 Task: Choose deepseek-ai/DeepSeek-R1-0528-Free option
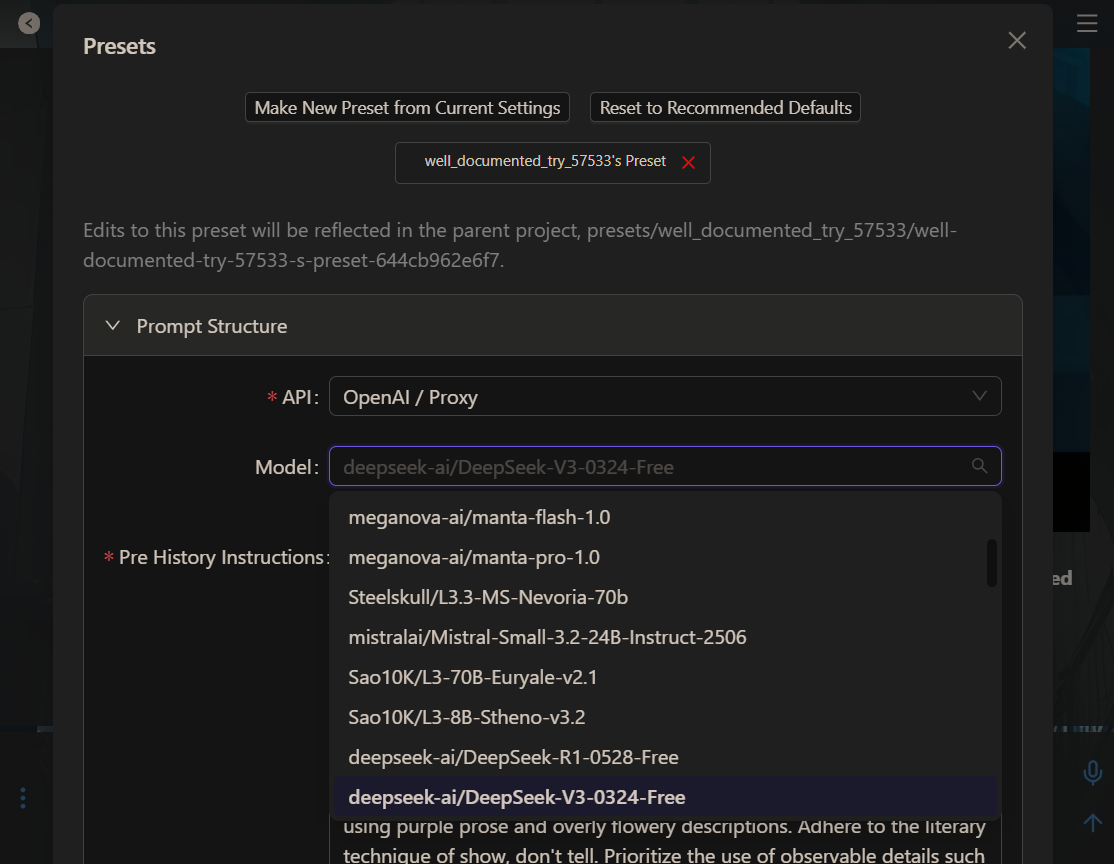pos(513,758)
